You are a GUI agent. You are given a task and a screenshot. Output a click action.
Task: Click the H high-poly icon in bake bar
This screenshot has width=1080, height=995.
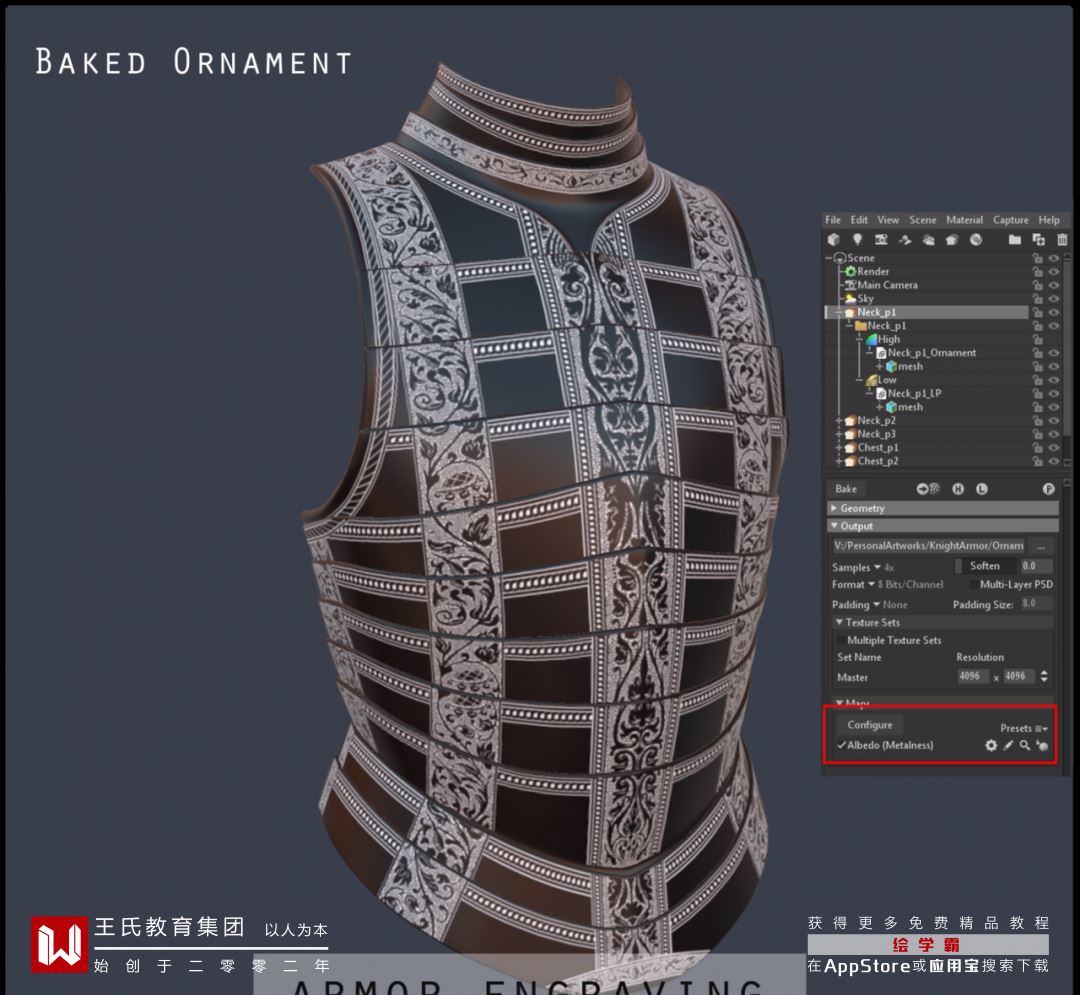coord(958,489)
